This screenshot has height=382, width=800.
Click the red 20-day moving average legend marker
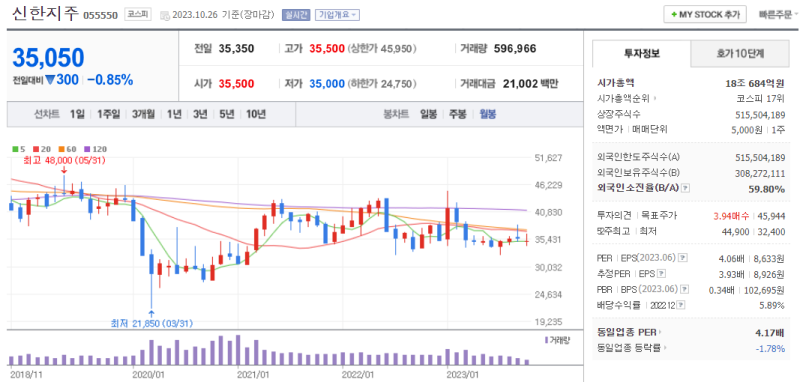point(36,149)
